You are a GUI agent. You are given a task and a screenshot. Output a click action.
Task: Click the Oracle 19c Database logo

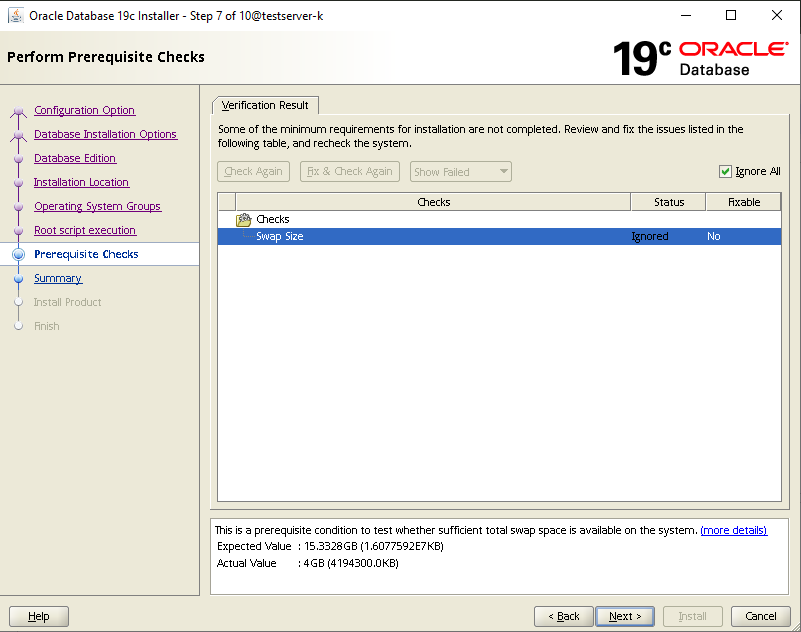(700, 58)
